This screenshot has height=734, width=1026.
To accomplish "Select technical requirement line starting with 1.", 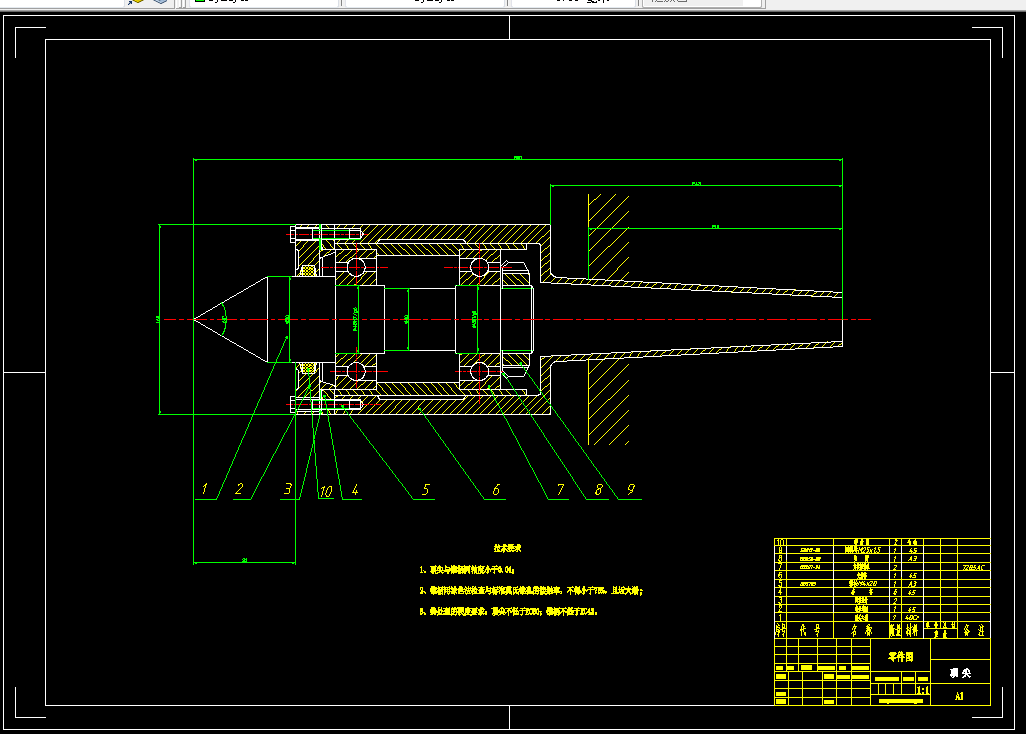I will [x=467, y=570].
